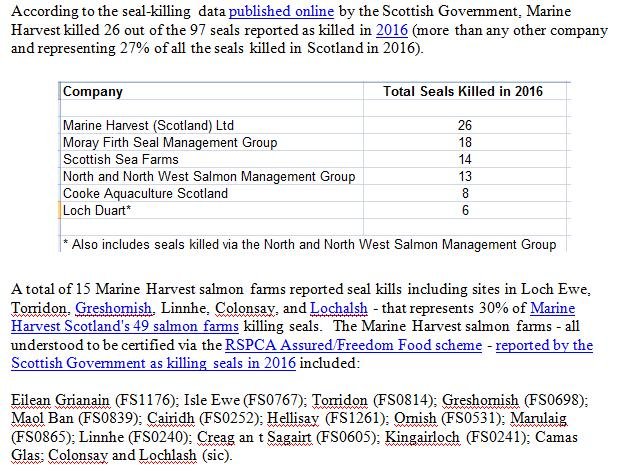
Task: Select the "Company" column header cell
Action: tap(93, 91)
